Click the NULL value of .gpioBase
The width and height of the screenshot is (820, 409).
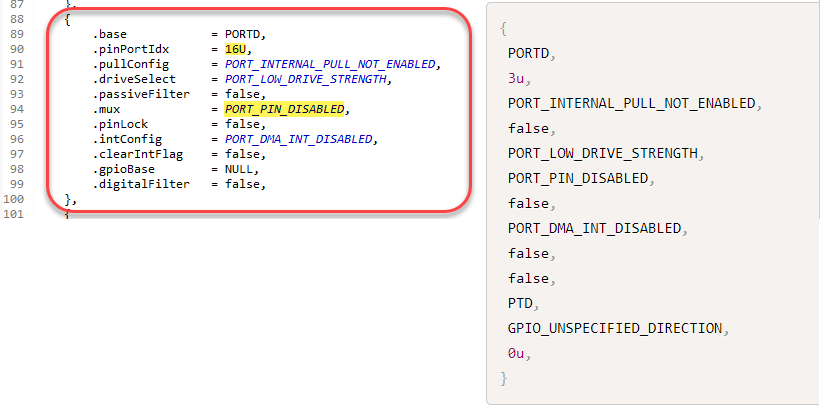[x=240, y=170]
